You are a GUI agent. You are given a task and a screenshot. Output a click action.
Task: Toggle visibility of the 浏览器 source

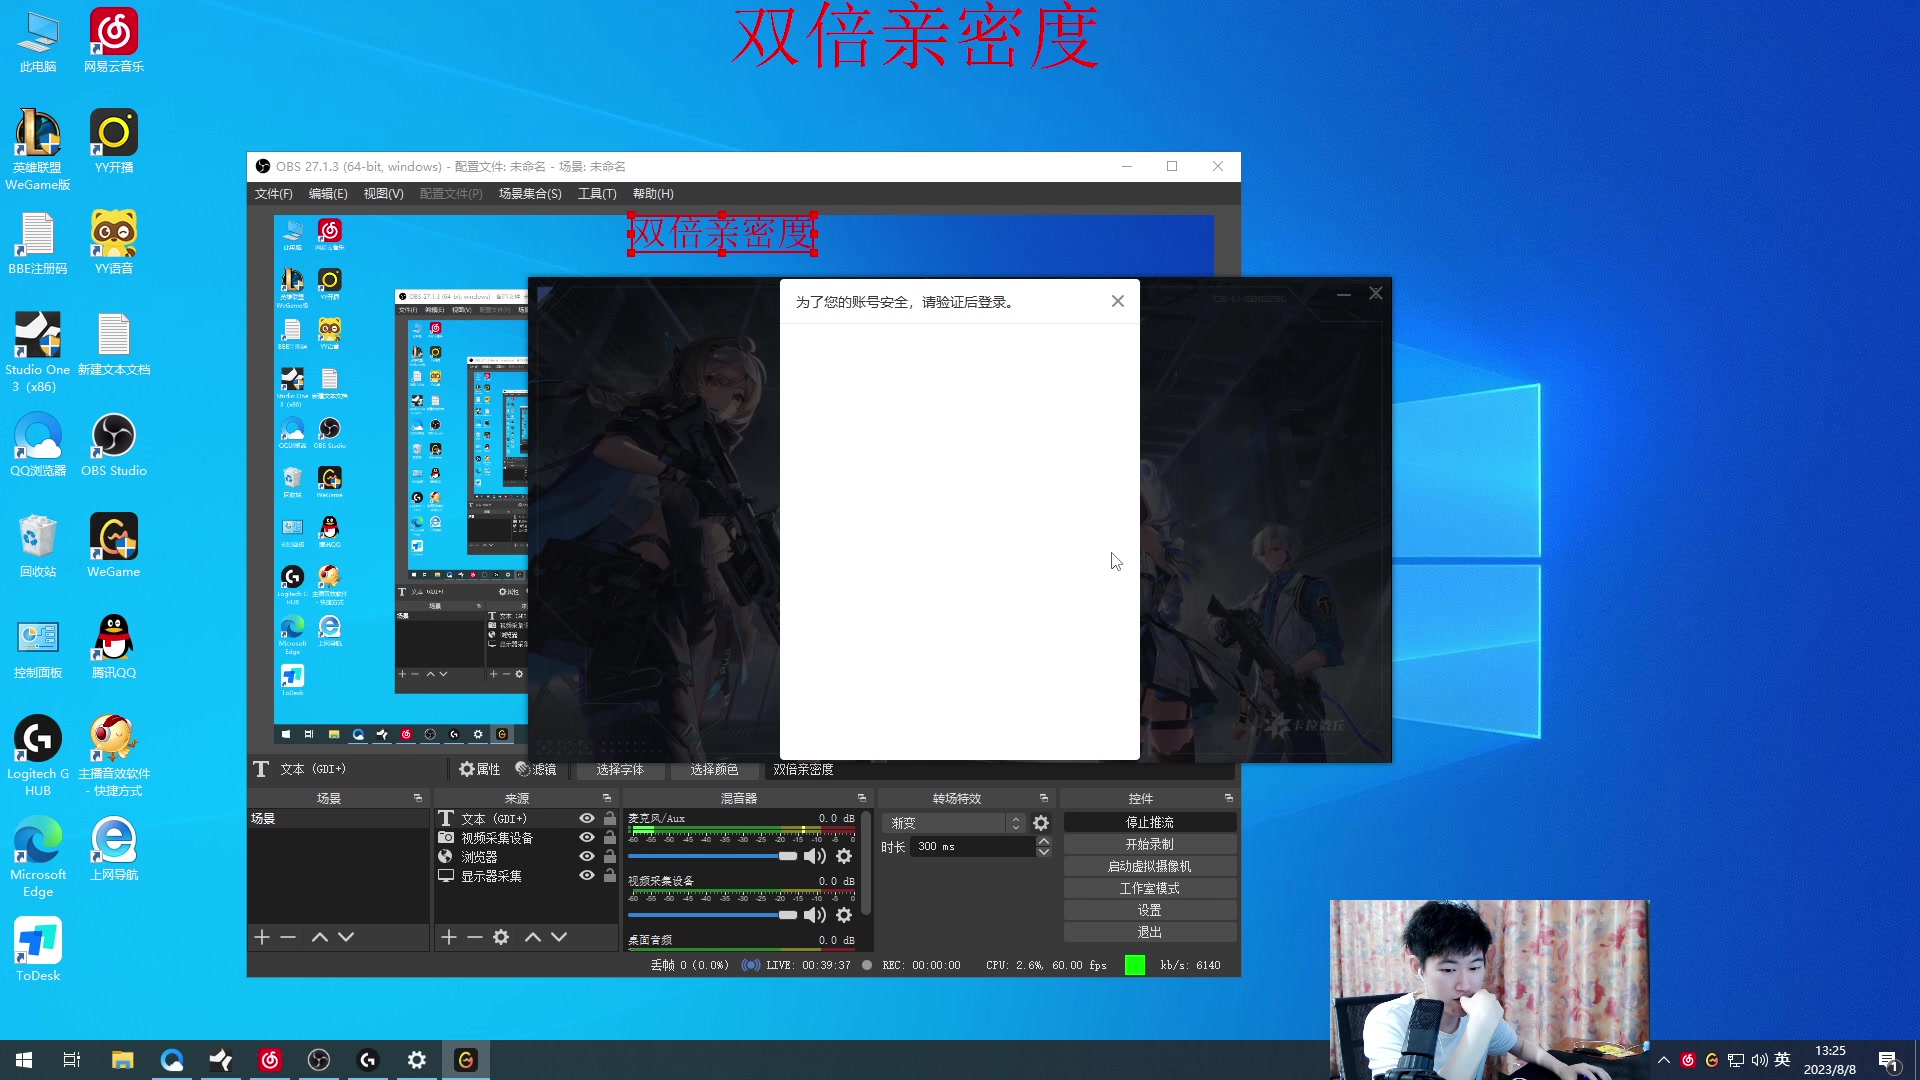point(587,857)
